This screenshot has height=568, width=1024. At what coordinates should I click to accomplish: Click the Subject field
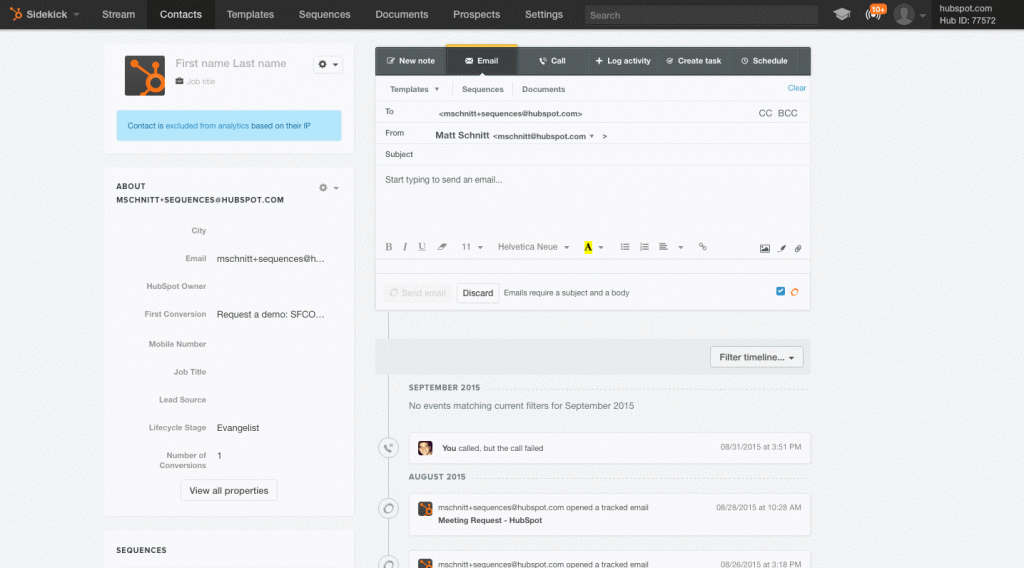coord(592,154)
